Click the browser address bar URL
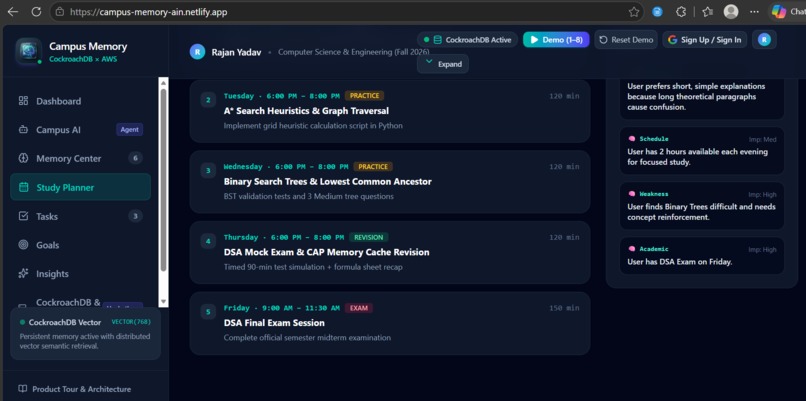 tap(149, 12)
